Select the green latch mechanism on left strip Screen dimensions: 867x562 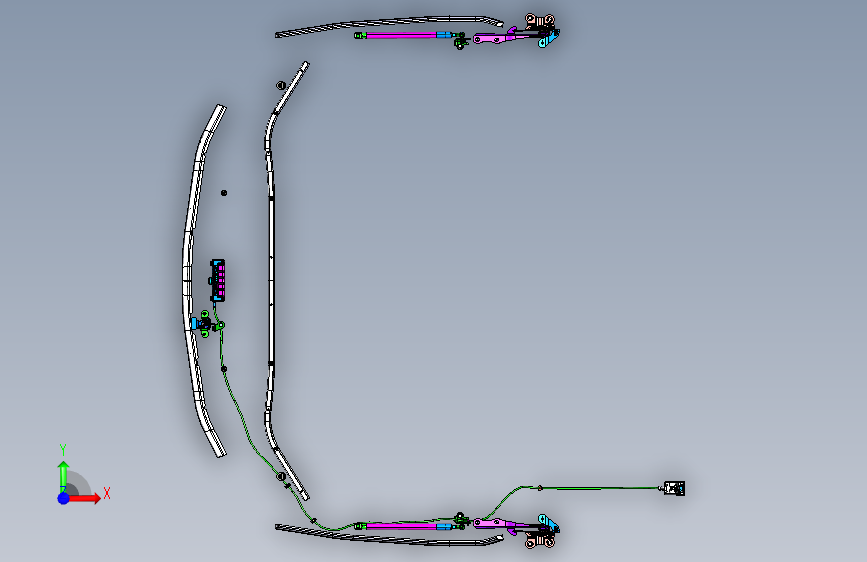pyautogui.click(x=207, y=324)
